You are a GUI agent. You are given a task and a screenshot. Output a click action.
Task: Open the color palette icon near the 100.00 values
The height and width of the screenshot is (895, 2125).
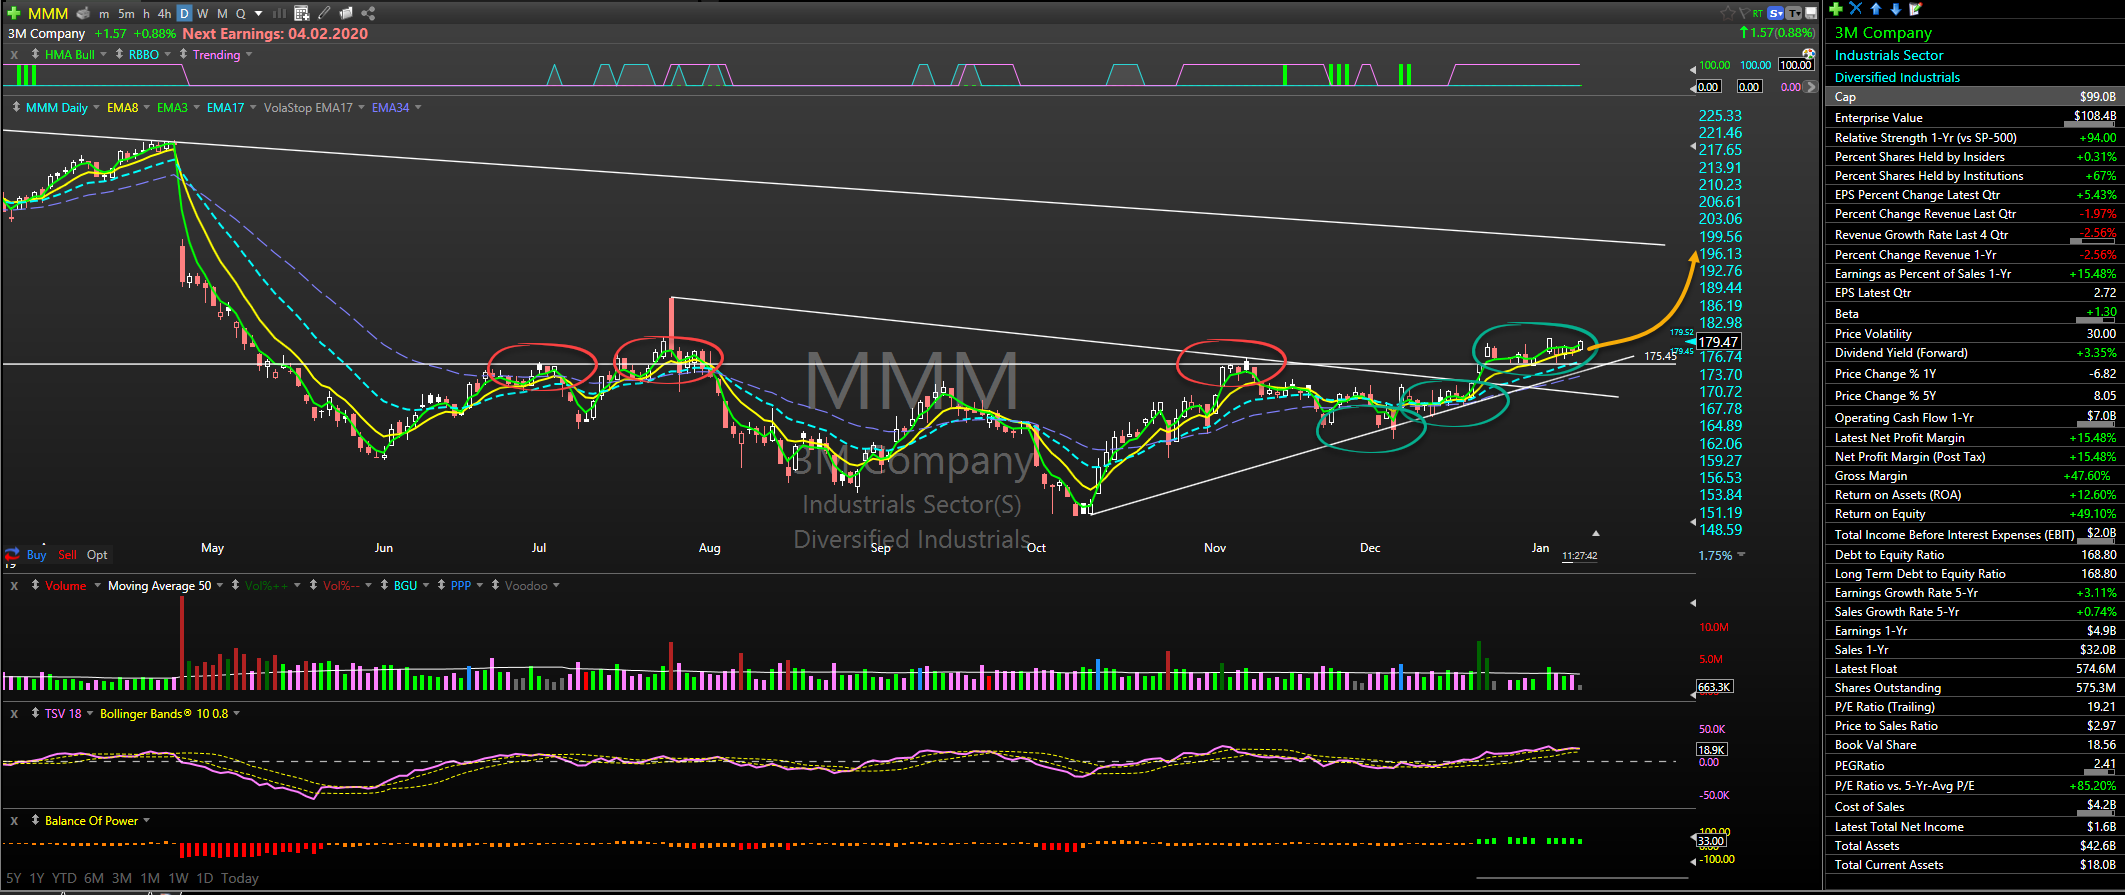[1809, 54]
